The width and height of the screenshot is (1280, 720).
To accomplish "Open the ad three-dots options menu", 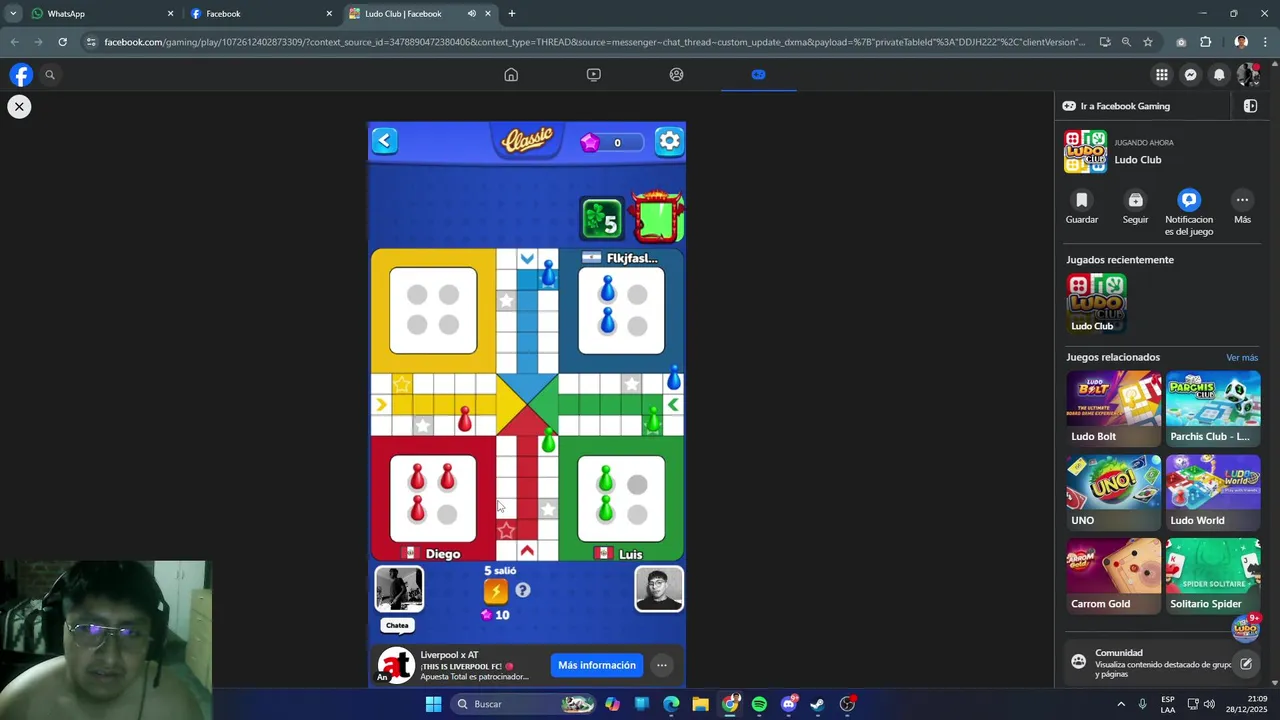I will [x=661, y=665].
